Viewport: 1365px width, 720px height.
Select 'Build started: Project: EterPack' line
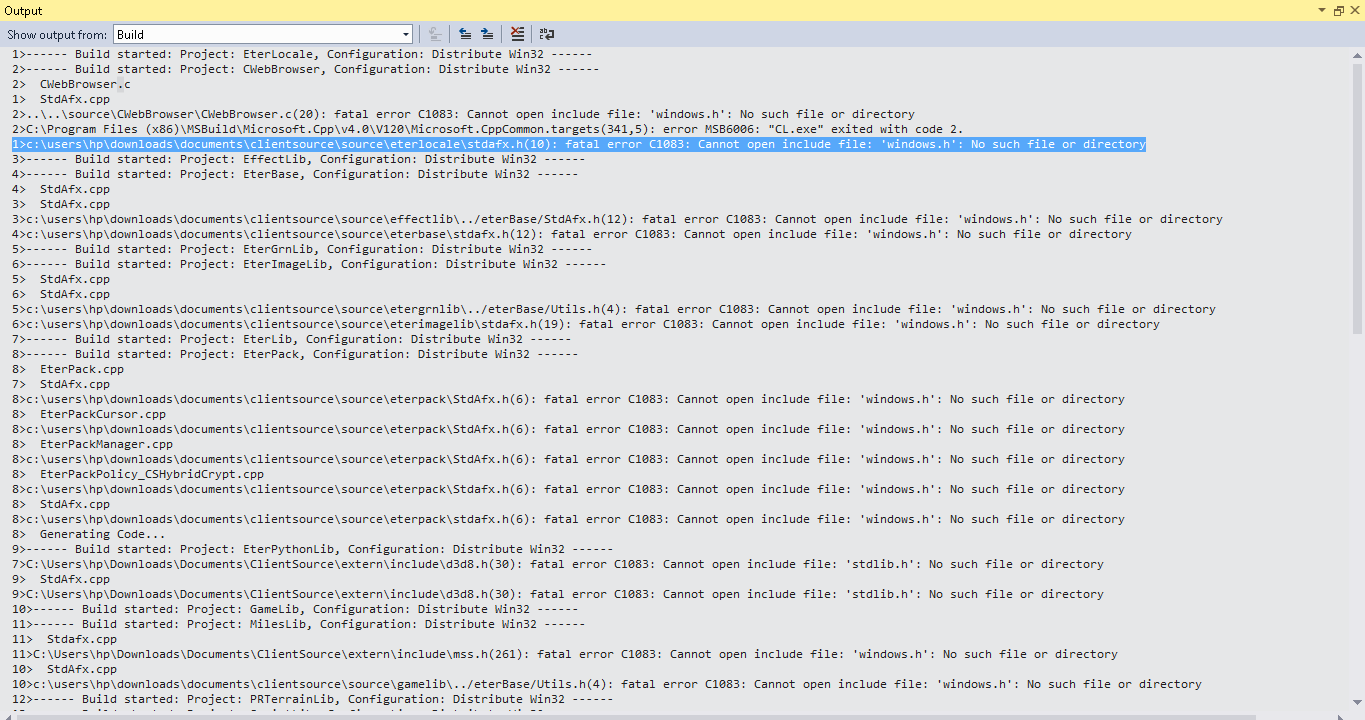pyautogui.click(x=295, y=354)
